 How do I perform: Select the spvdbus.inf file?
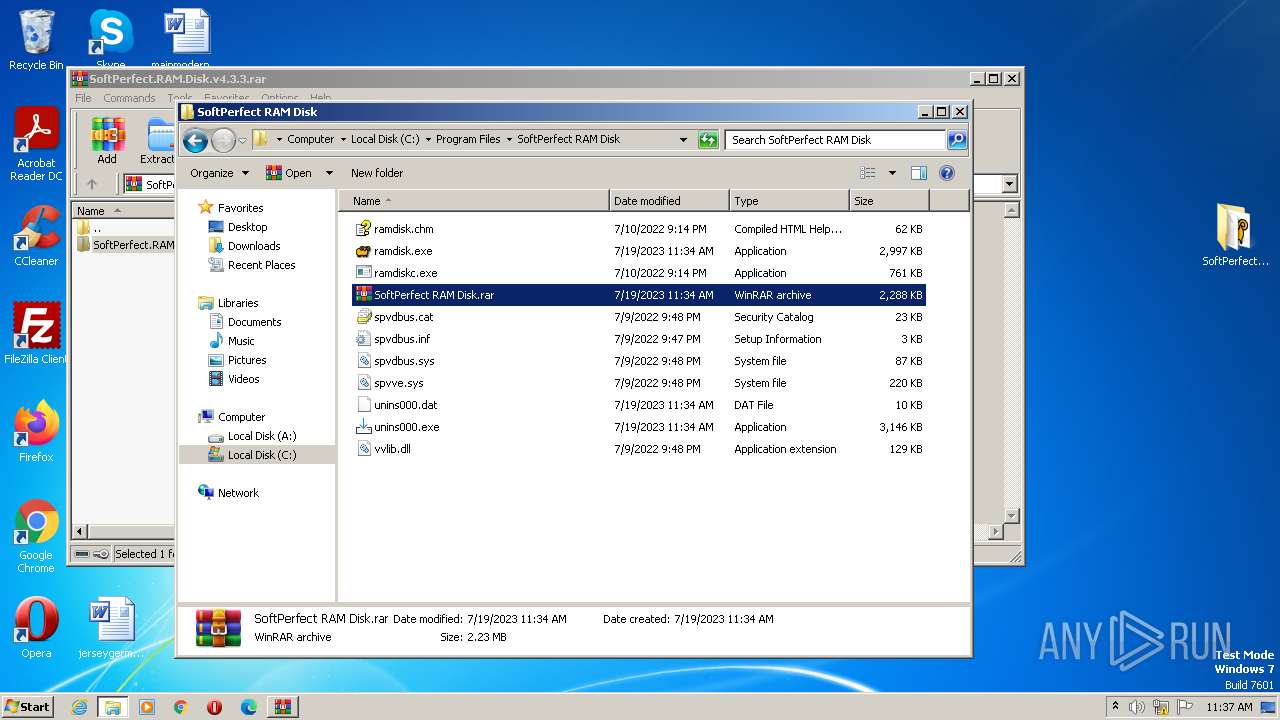tap(639, 339)
